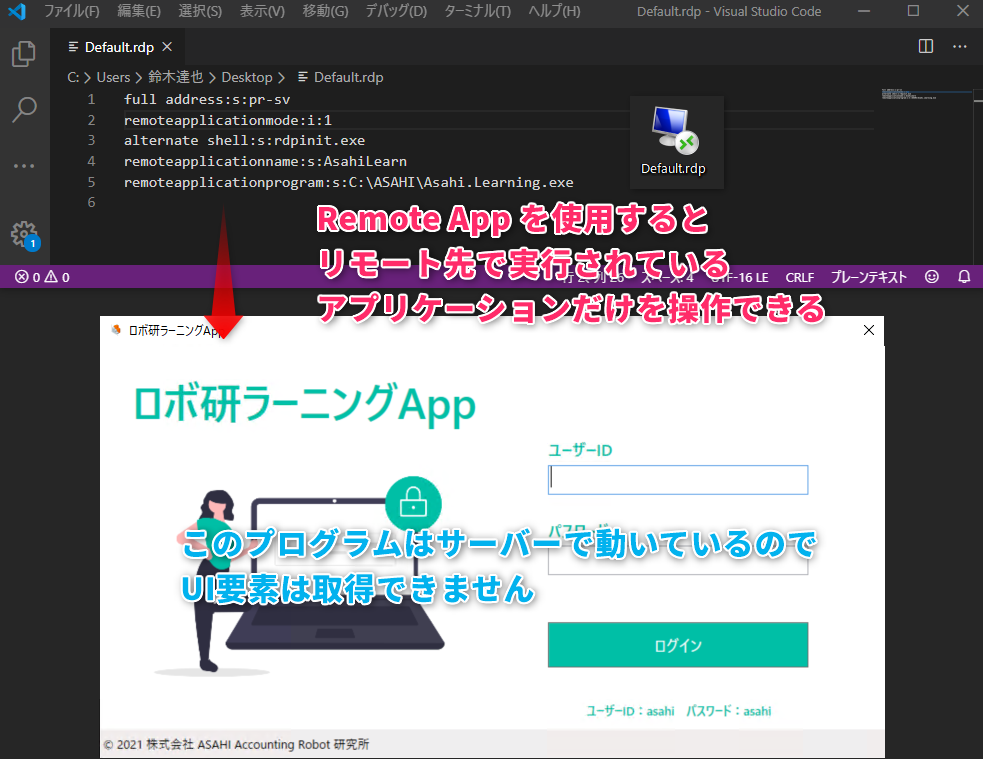
Task: Click the Users breadcrumb segment
Action: tap(113, 78)
